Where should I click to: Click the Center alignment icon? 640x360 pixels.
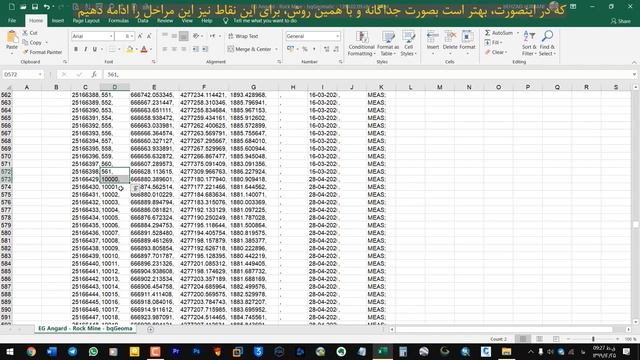pyautogui.click(x=174, y=49)
